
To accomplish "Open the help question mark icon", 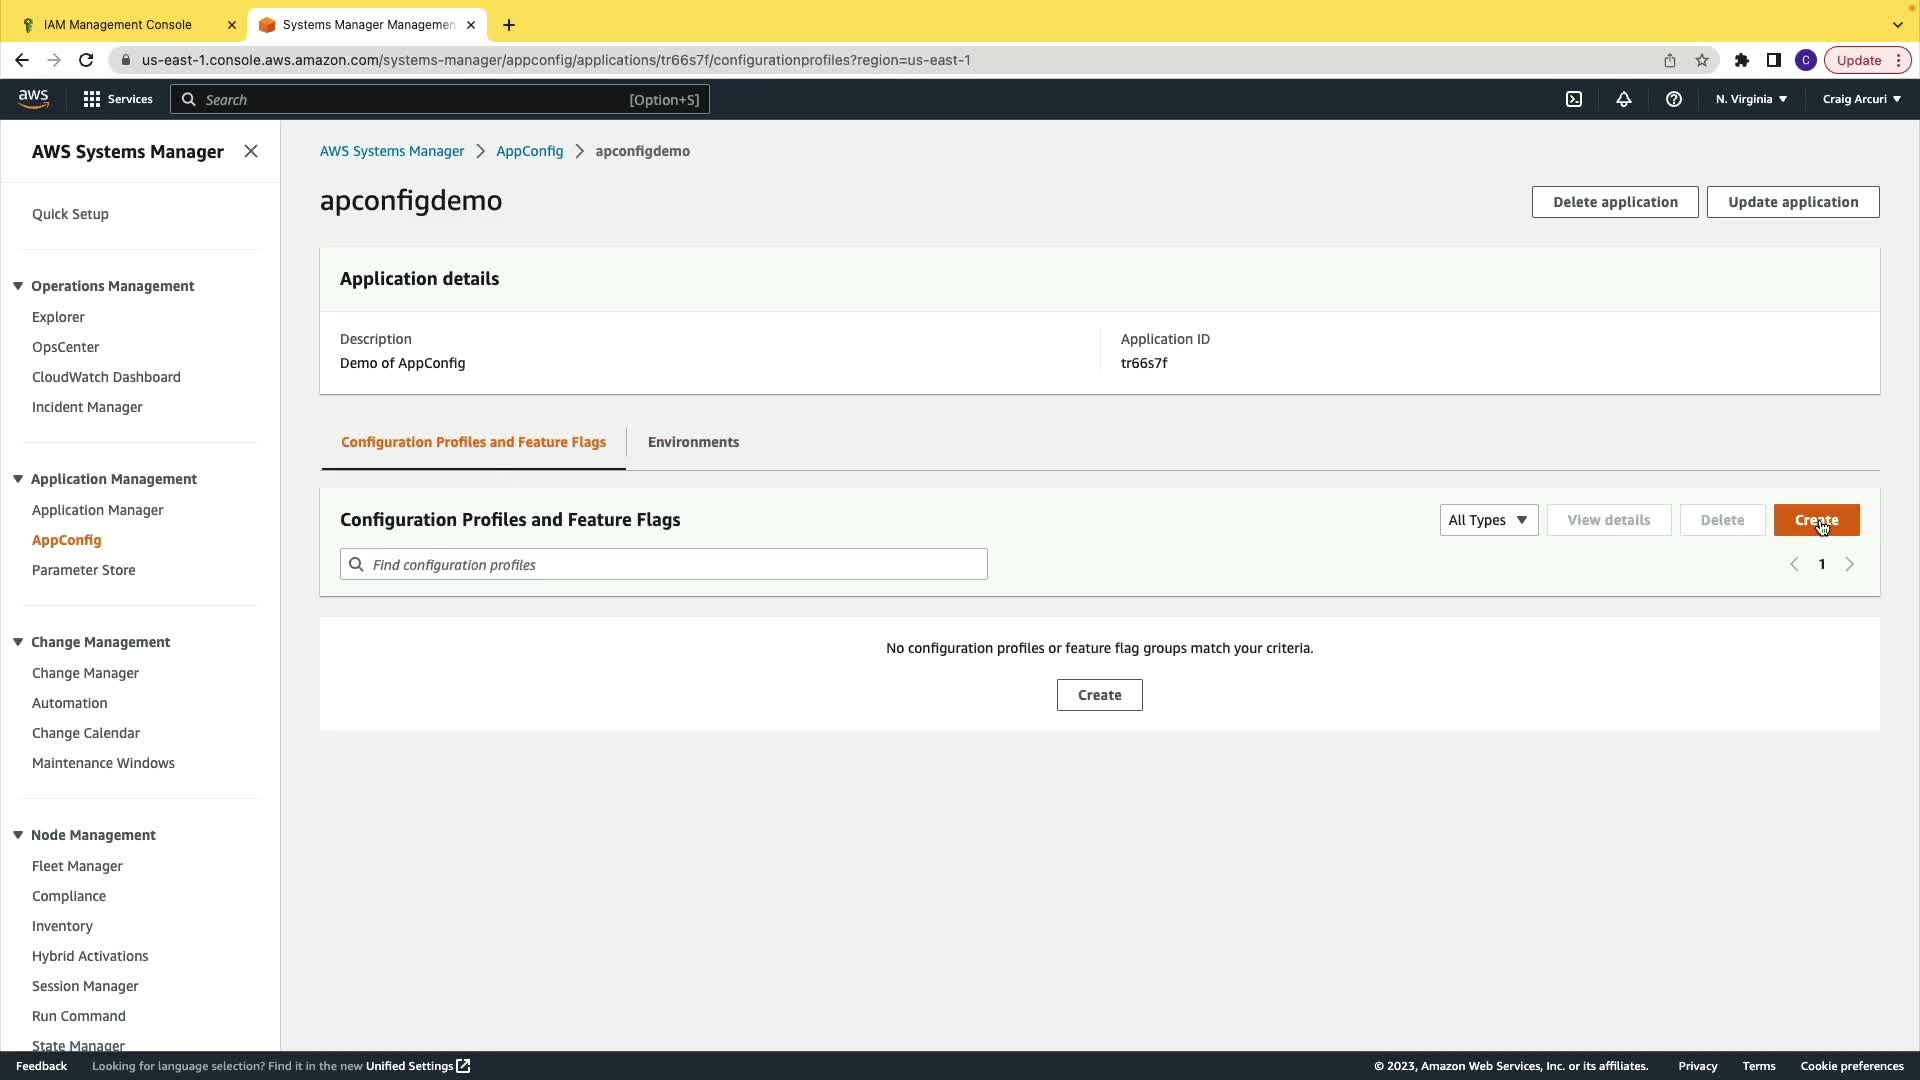I will [1674, 99].
